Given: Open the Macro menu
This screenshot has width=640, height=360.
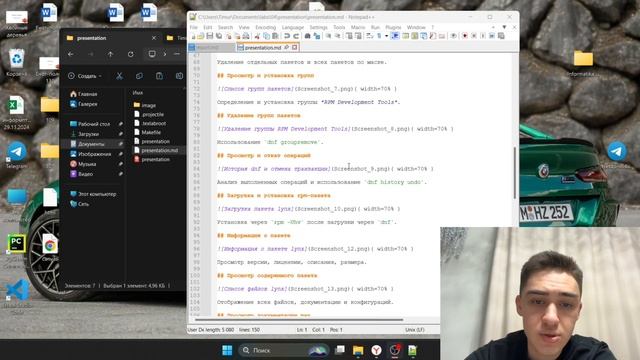Looking at the screenshot, I should point(358,27).
